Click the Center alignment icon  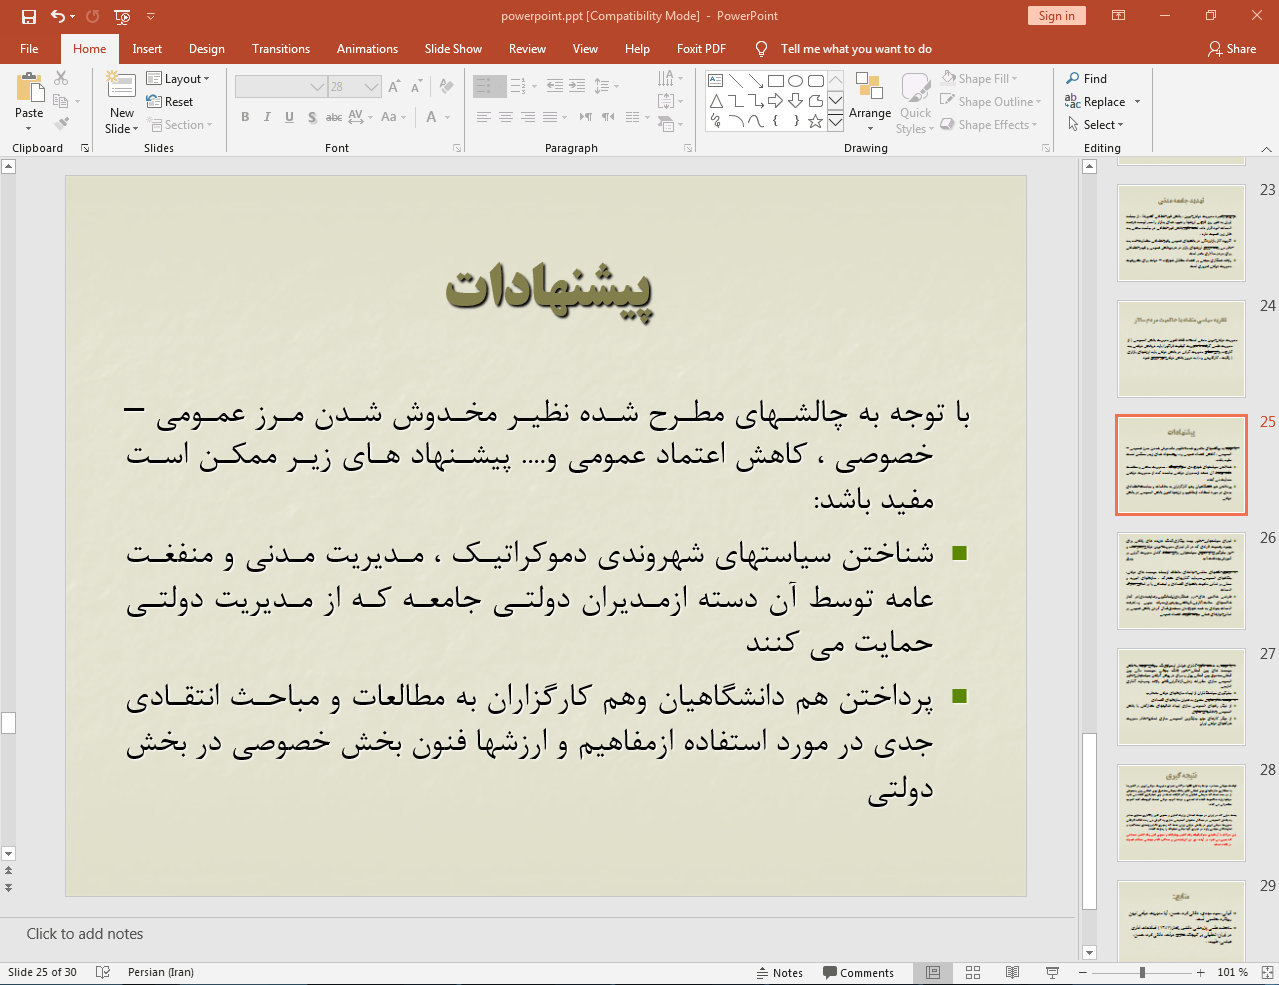click(506, 117)
